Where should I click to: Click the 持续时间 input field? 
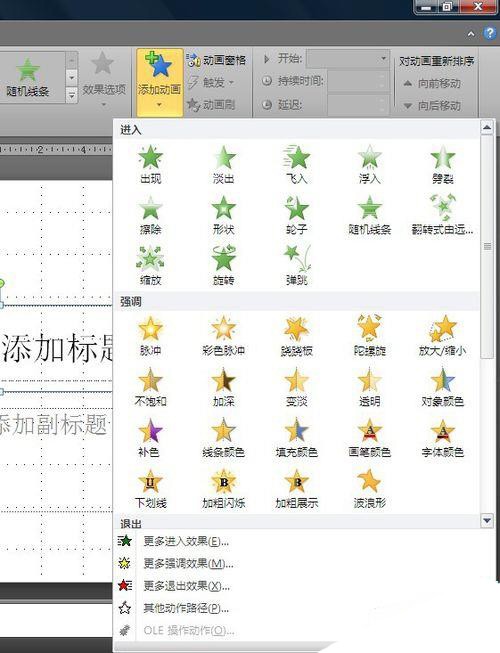point(358,81)
